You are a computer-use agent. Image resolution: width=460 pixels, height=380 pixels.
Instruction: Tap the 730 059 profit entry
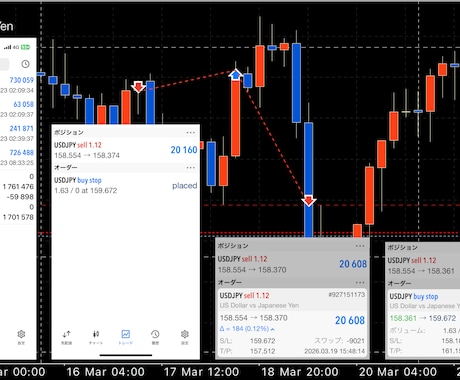coord(22,80)
